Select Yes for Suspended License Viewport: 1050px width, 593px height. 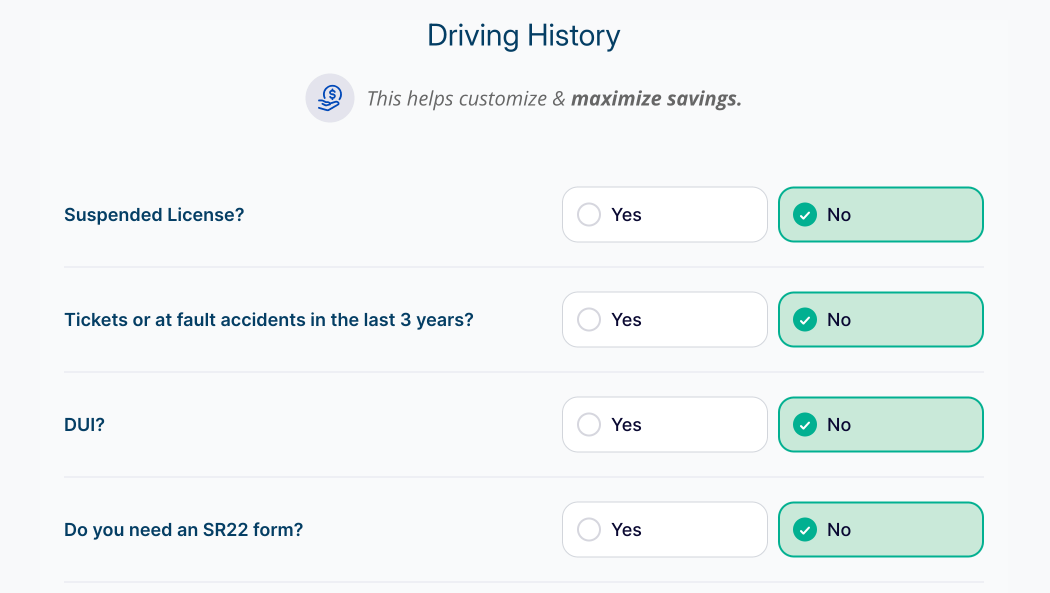[664, 215]
